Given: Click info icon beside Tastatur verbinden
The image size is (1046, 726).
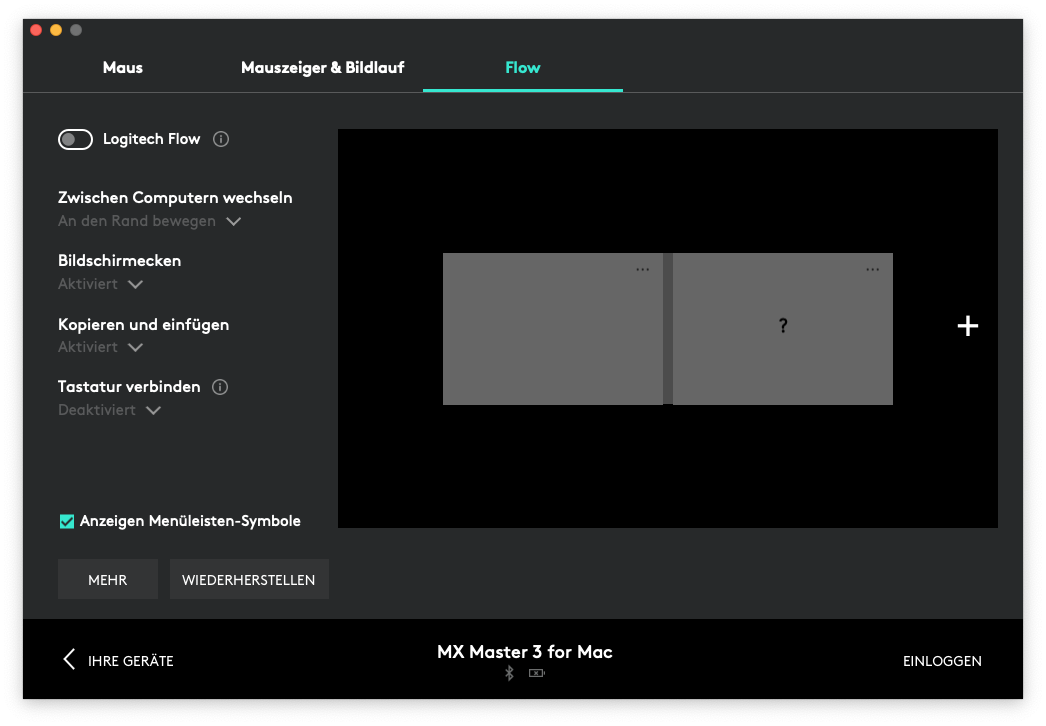Looking at the screenshot, I should 220,387.
